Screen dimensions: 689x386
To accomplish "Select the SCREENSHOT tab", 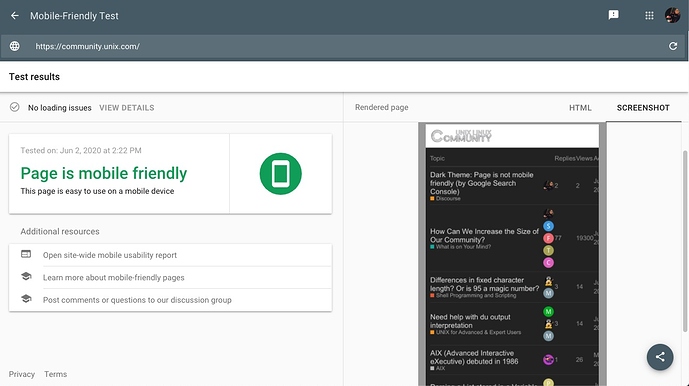I will tap(643, 108).
